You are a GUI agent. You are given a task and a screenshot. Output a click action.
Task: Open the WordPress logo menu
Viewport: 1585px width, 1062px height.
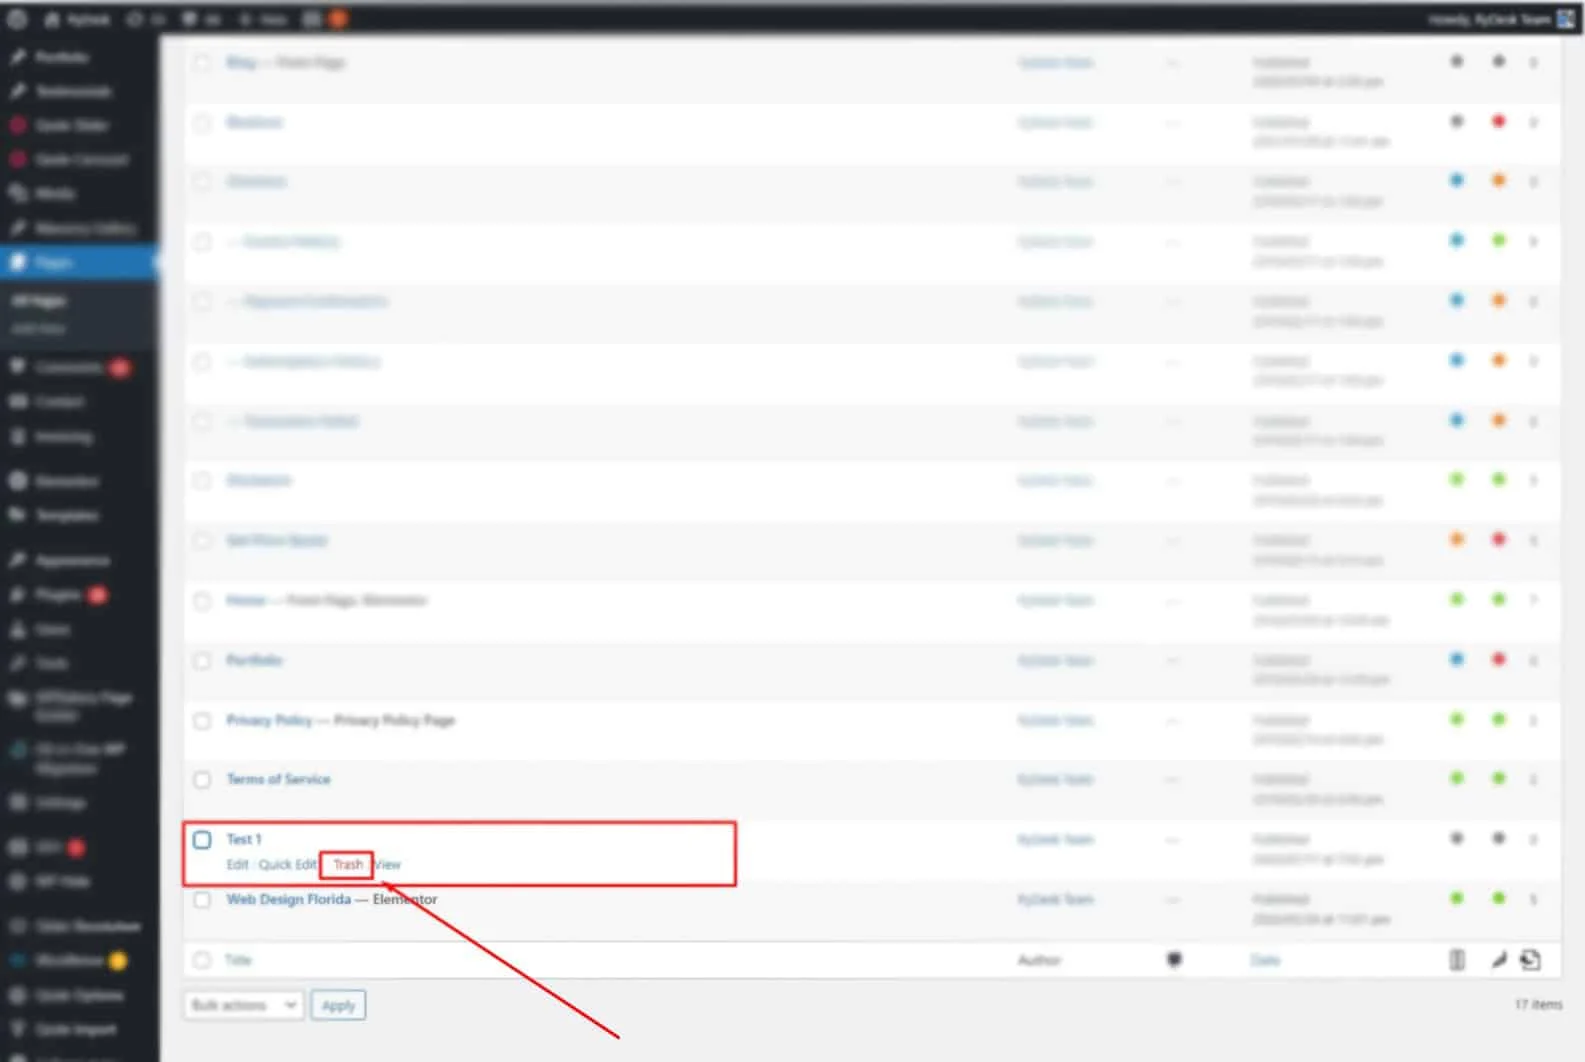coord(17,19)
